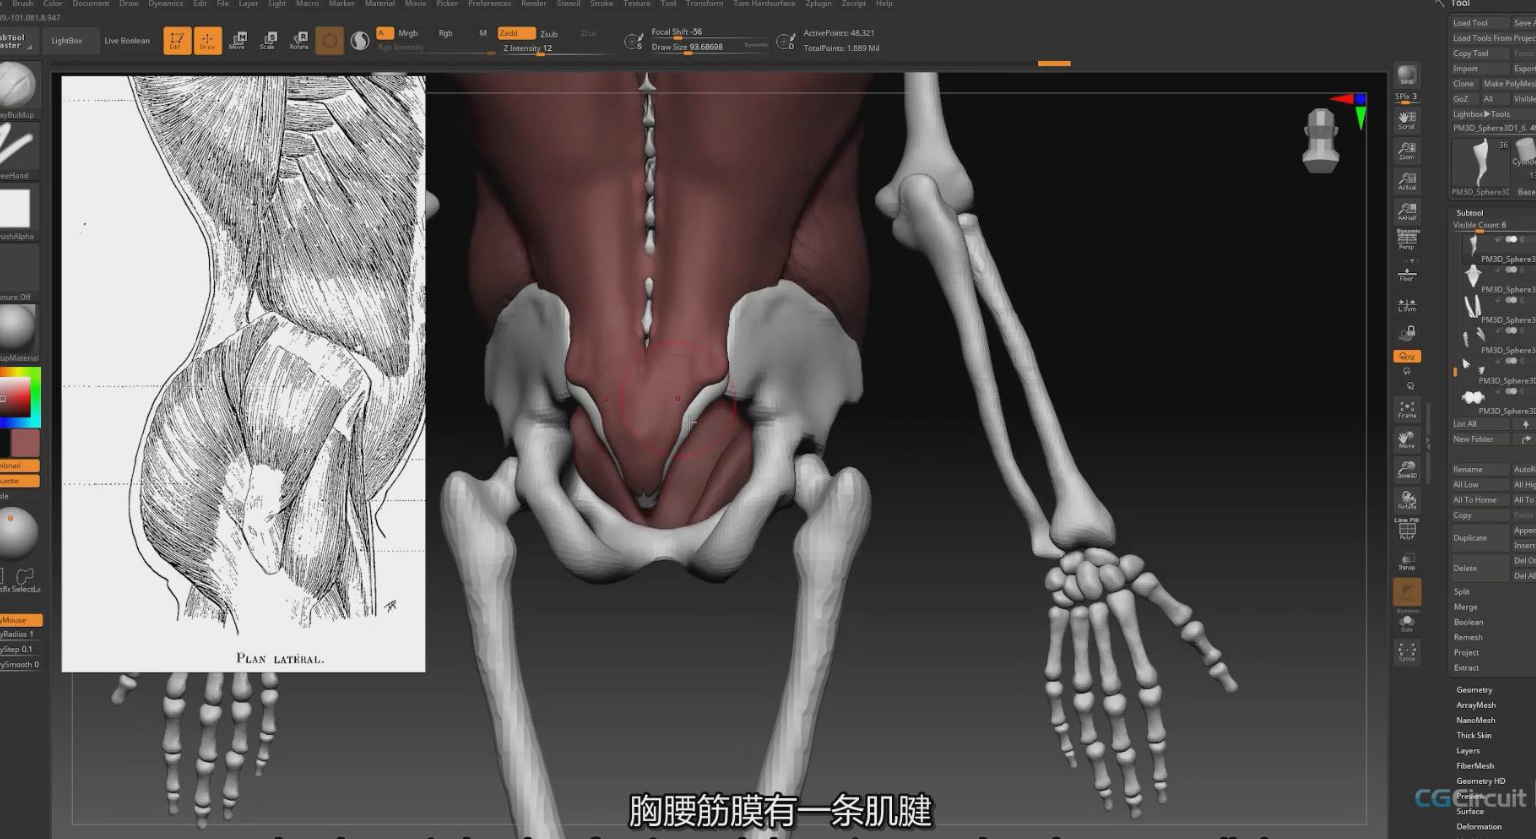Image resolution: width=1536 pixels, height=839 pixels.
Task: Expand the Geometry section
Action: point(1474,690)
